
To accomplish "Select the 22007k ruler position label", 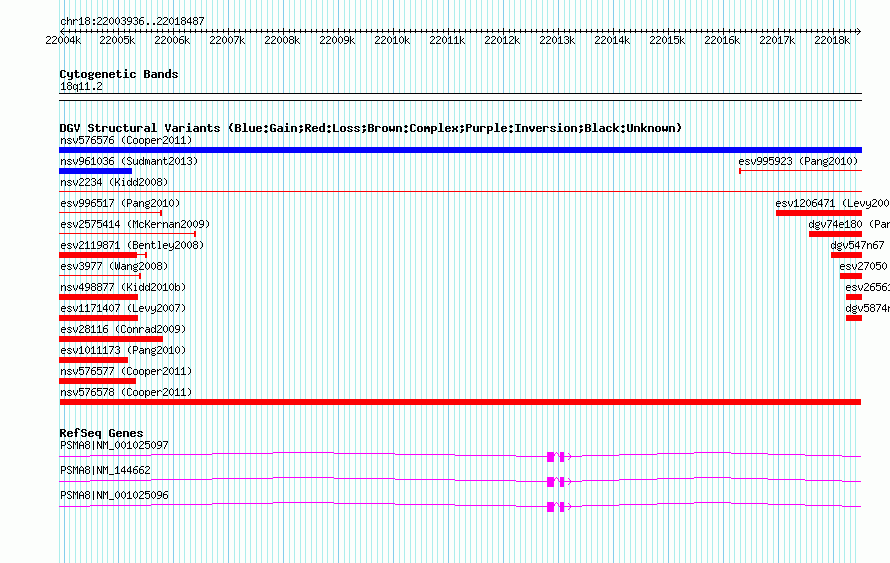I will click(227, 40).
